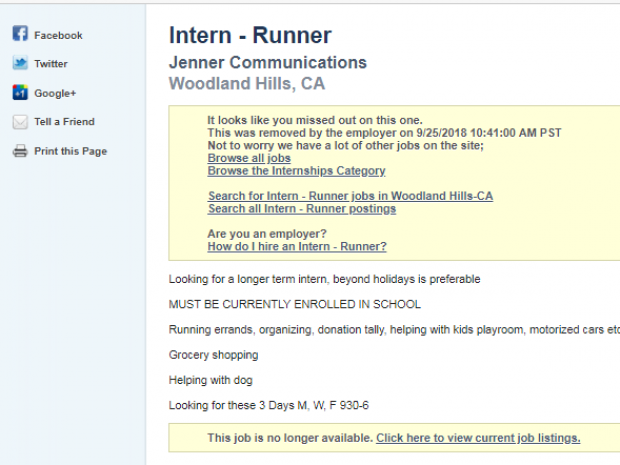Screen dimensions: 620x465
Task: Click the Intern - Runner job title heading
Action: coord(250,36)
